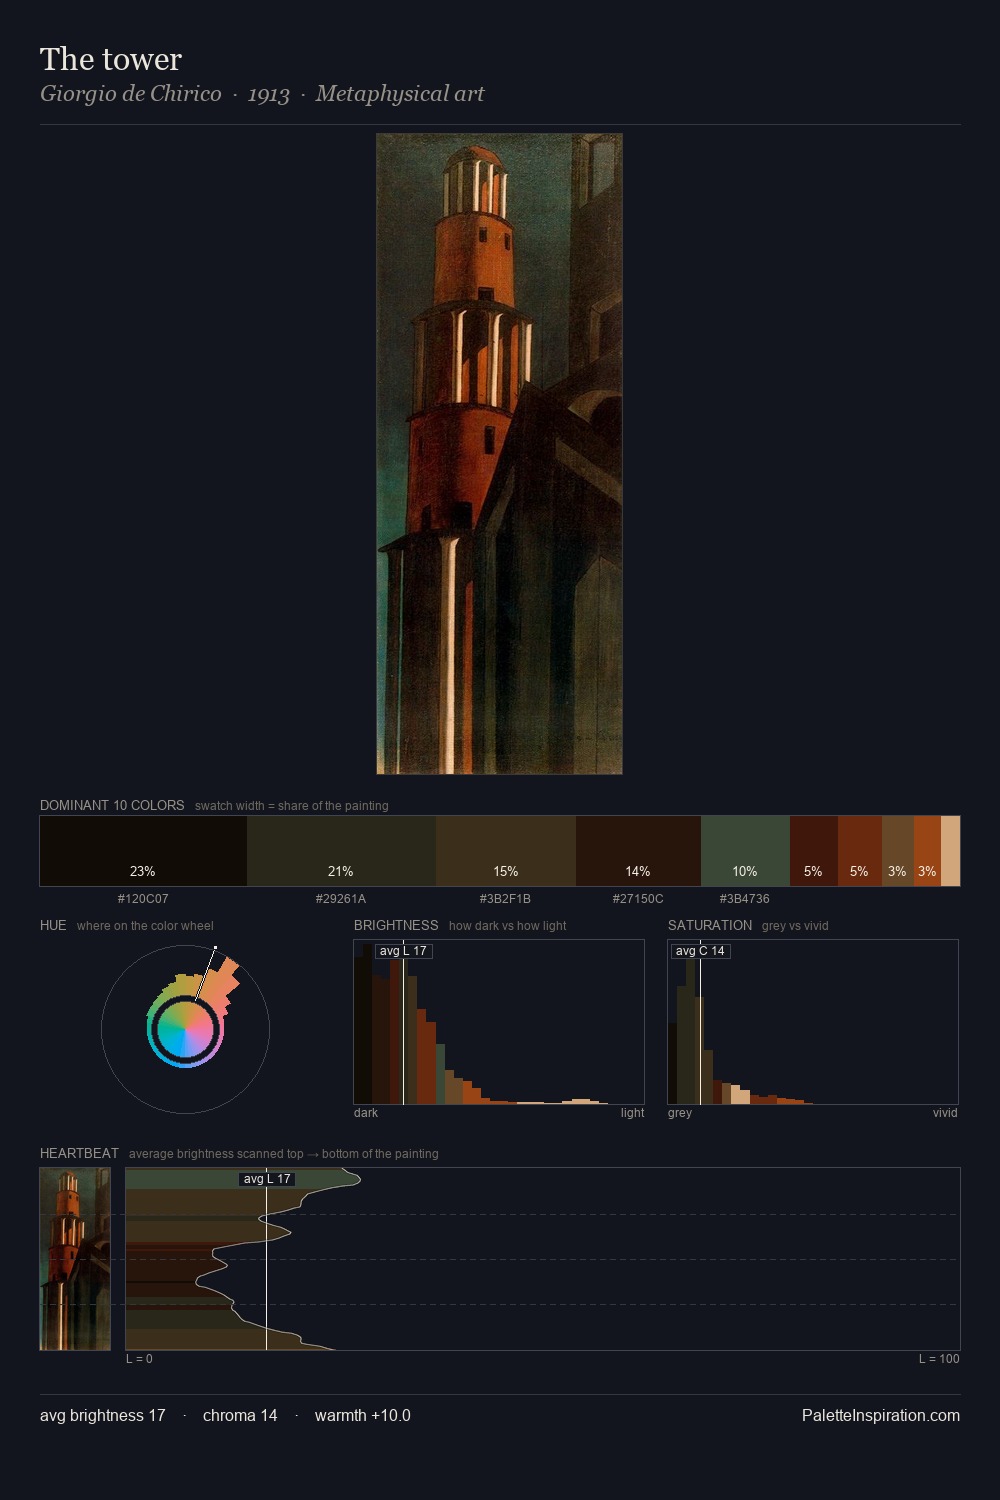Click the 'Metaphysical art' style label

[400, 94]
